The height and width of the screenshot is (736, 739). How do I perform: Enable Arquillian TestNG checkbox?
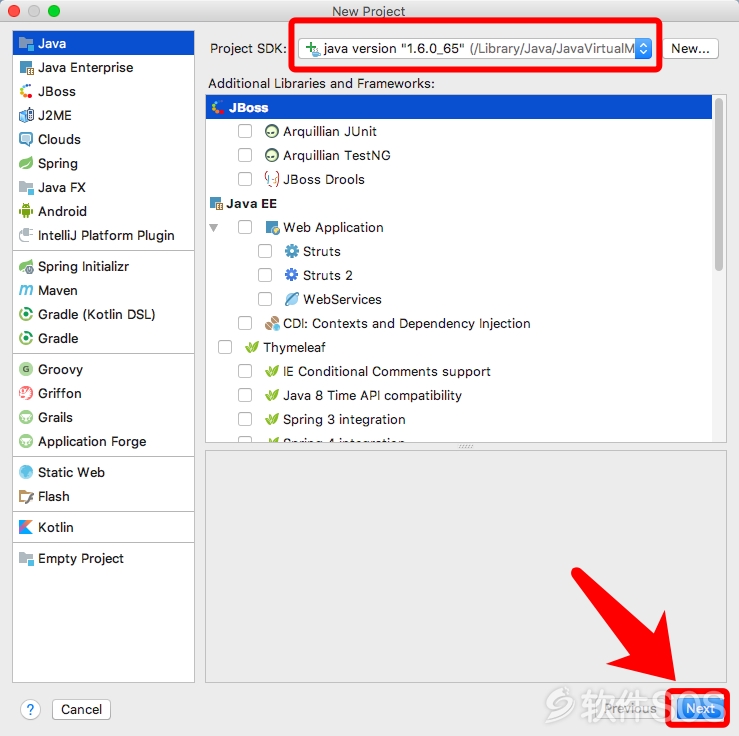click(x=245, y=155)
